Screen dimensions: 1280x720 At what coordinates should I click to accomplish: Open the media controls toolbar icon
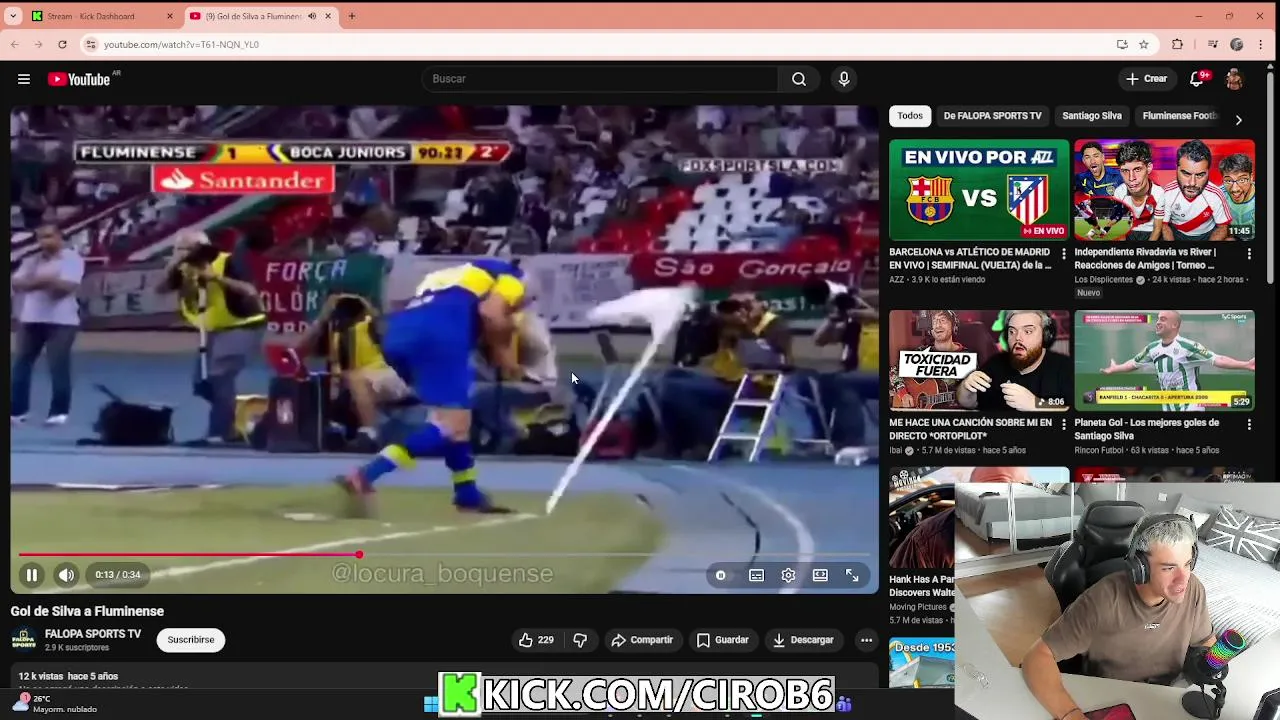click(x=1212, y=45)
